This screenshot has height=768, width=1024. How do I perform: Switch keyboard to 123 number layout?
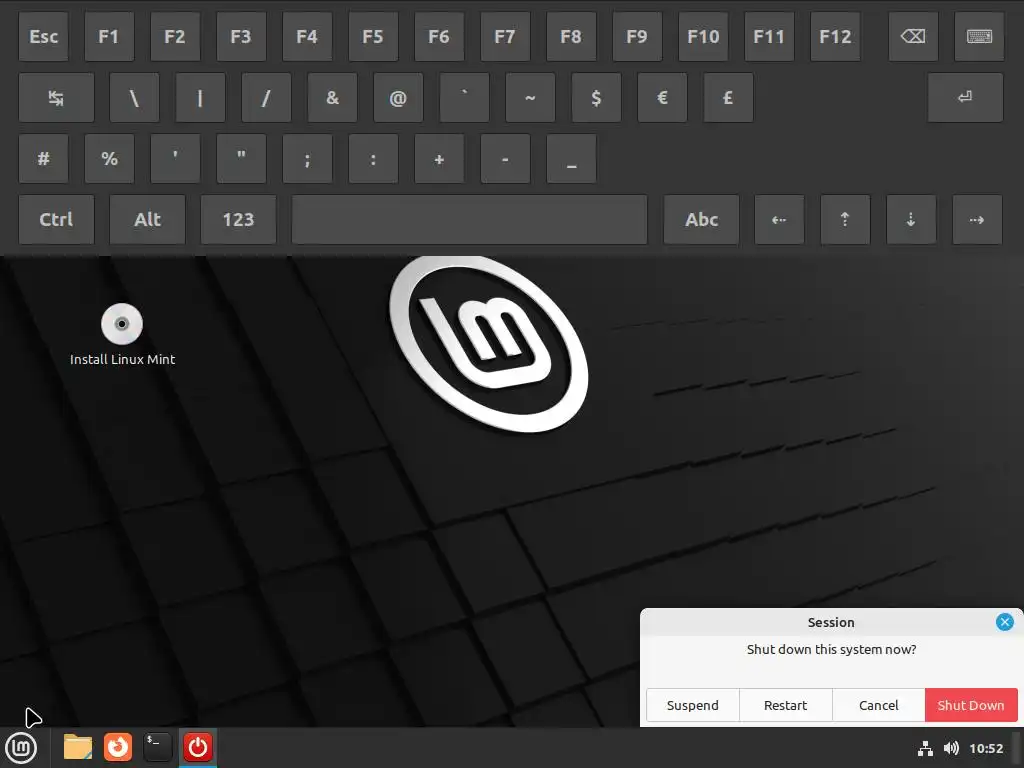[x=238, y=219]
